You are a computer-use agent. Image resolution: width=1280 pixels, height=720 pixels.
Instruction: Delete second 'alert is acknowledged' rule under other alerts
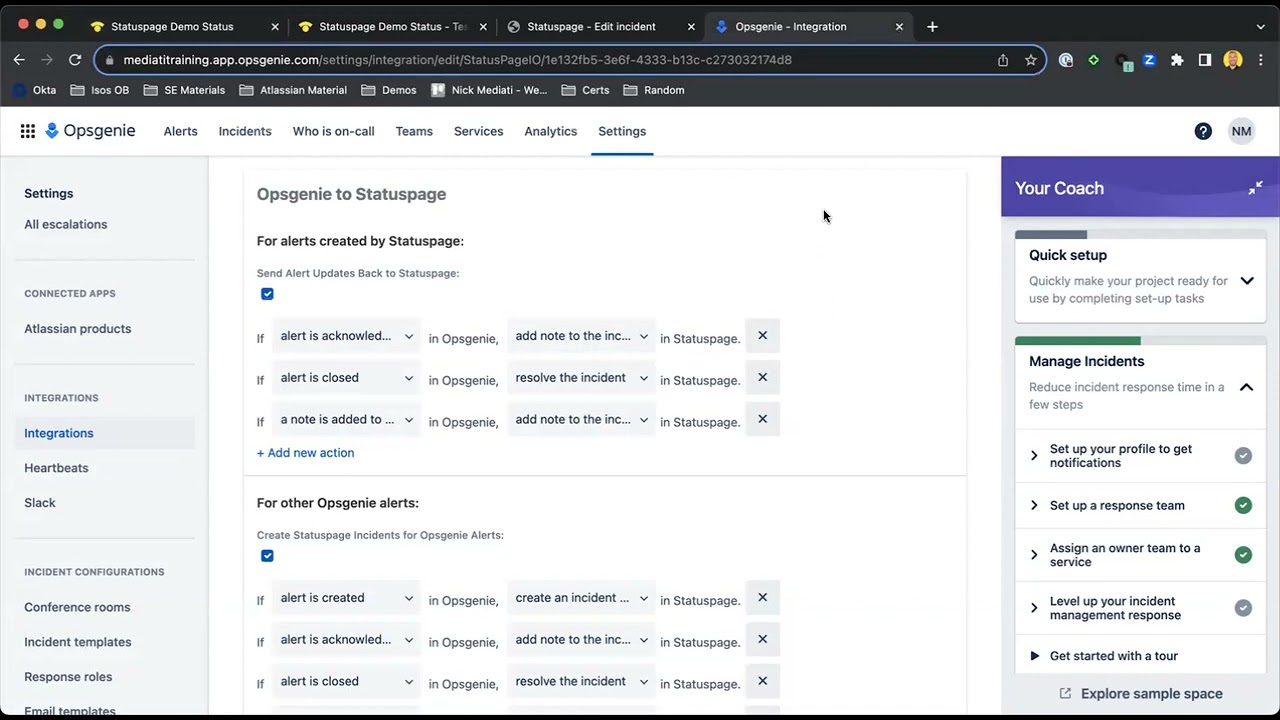coord(762,640)
